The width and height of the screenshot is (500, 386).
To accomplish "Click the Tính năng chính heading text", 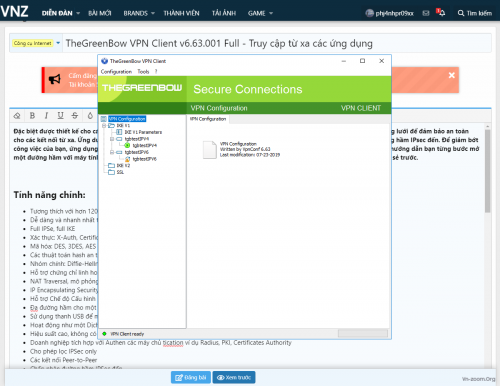I will (x=49, y=195).
